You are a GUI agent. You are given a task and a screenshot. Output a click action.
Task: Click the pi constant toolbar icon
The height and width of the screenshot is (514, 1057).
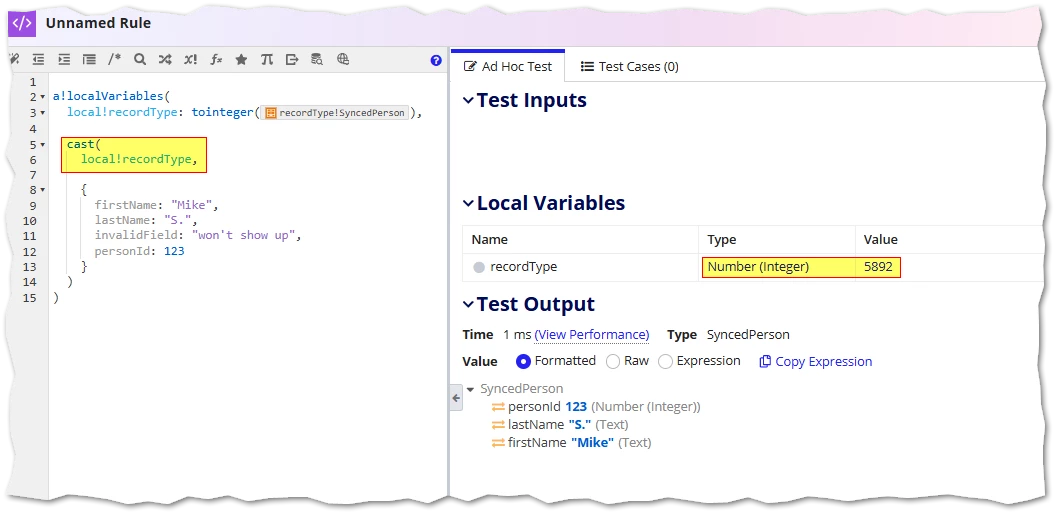pos(267,59)
